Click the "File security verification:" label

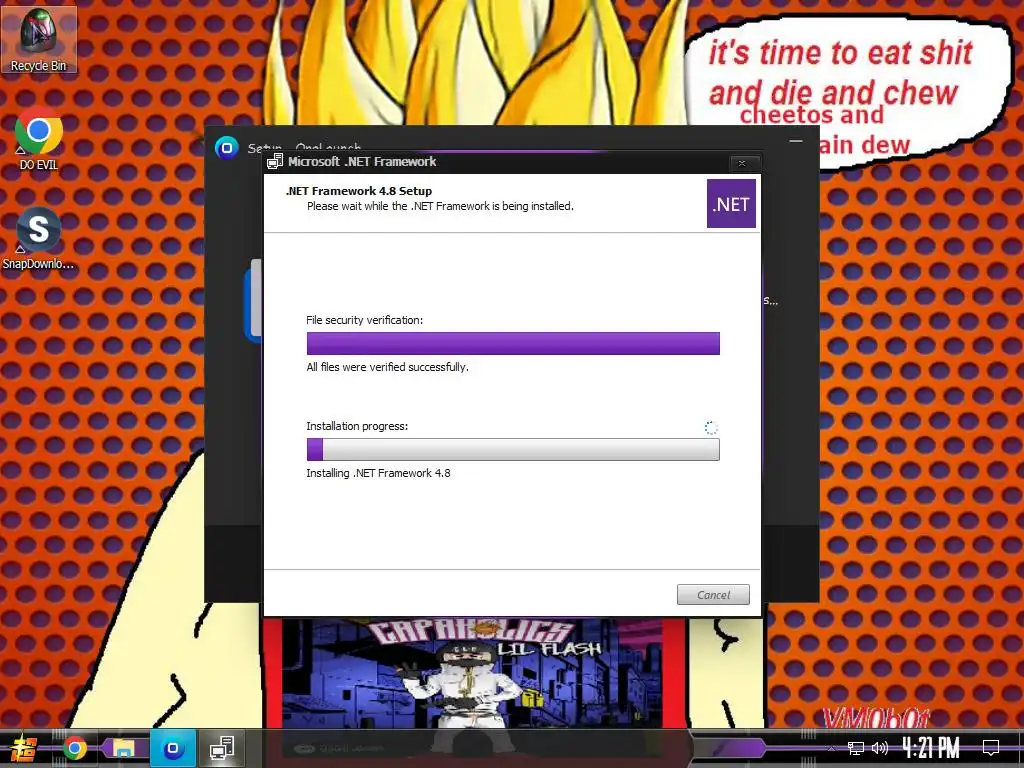point(364,320)
